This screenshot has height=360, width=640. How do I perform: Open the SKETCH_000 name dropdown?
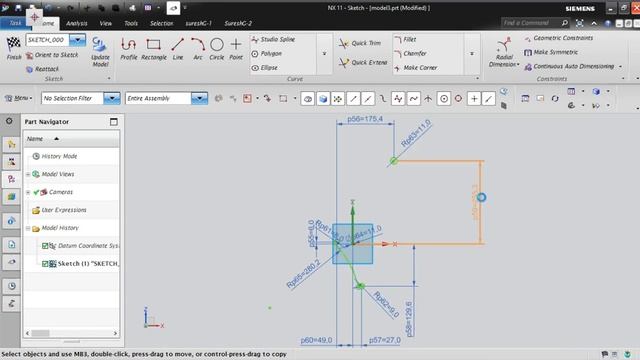click(77, 40)
